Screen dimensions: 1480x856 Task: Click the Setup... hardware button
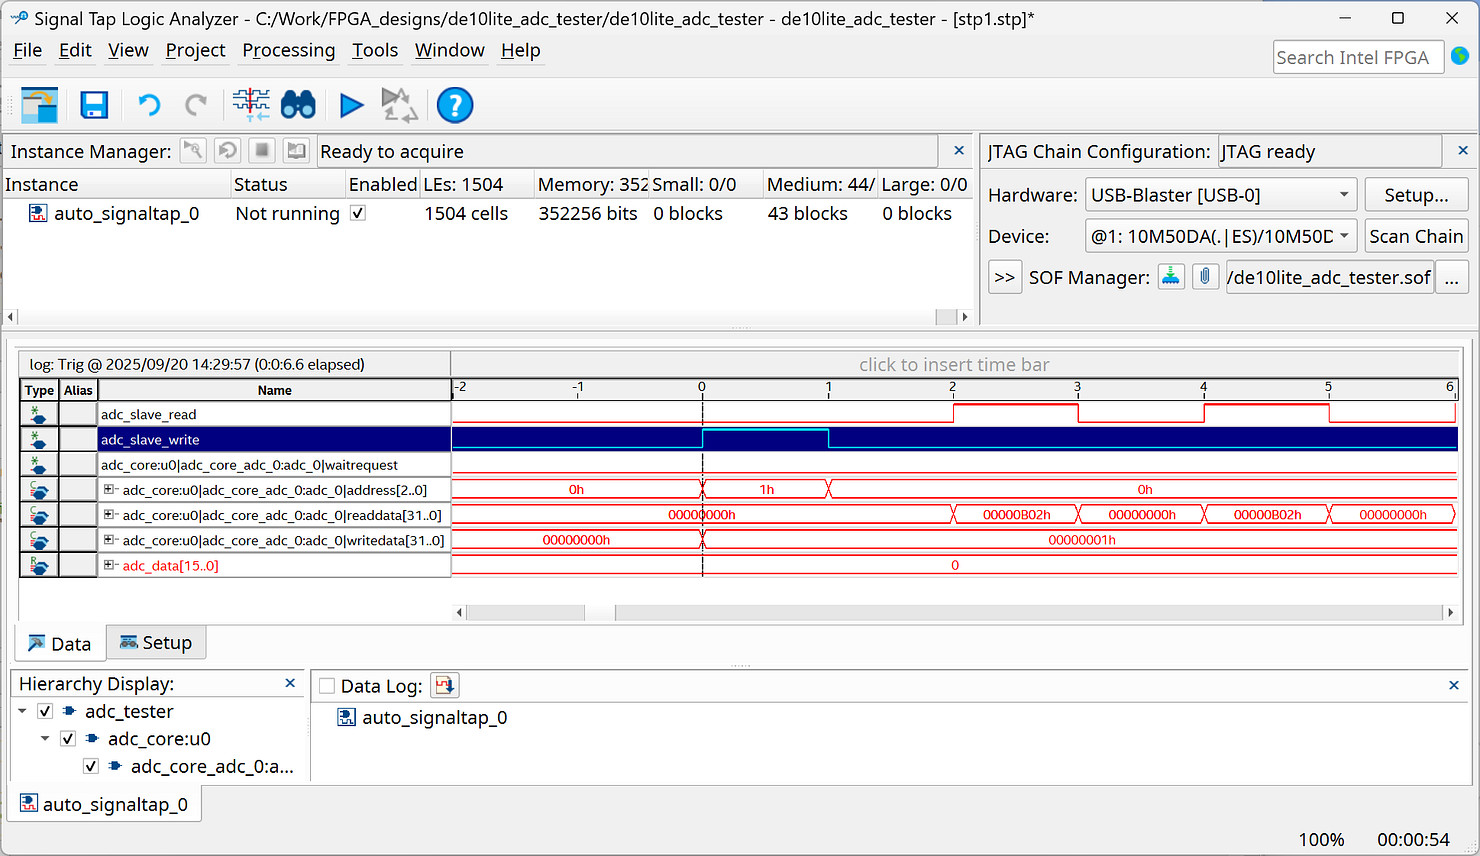(1415, 195)
